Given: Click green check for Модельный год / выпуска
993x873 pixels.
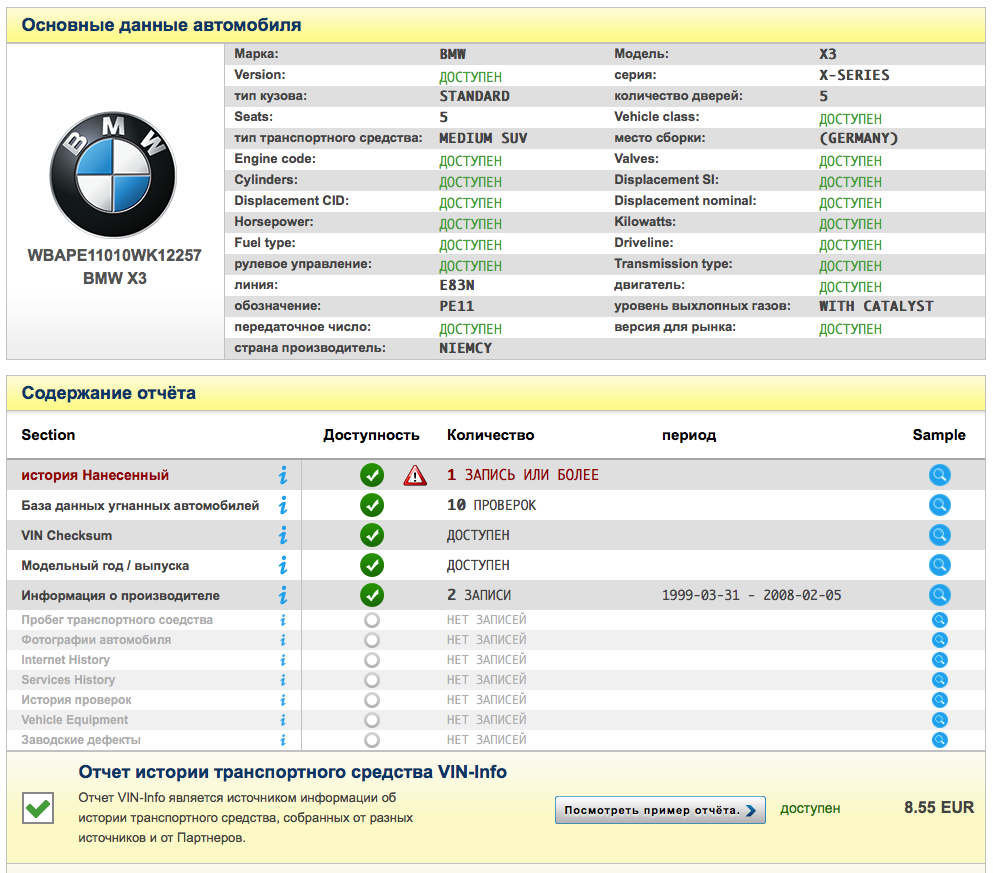Looking at the screenshot, I should click(x=372, y=565).
